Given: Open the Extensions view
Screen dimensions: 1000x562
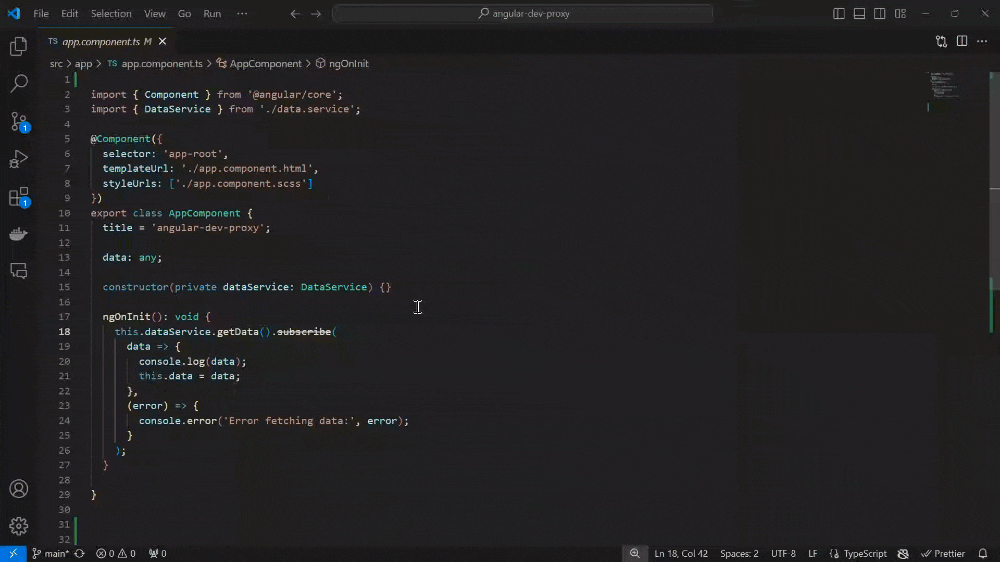Looking at the screenshot, I should pos(18,197).
